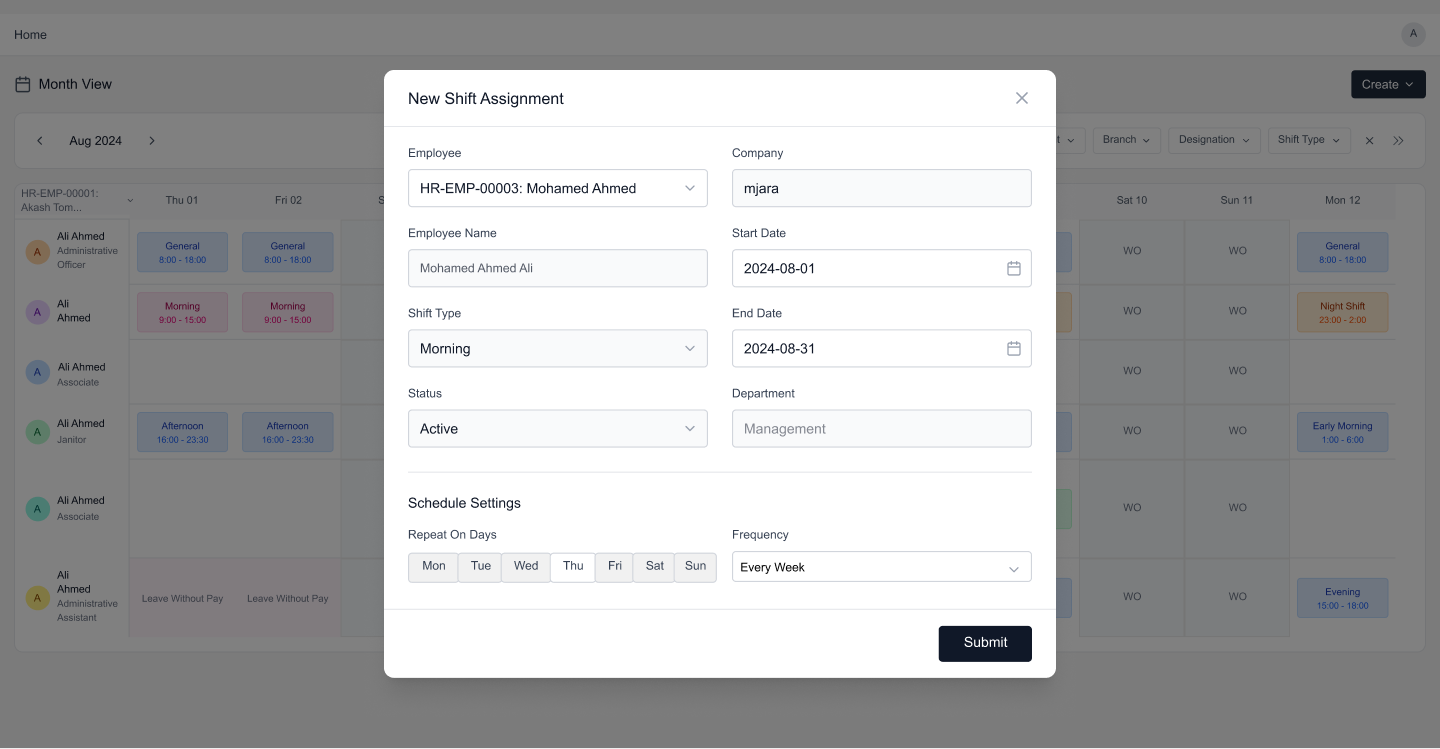The height and width of the screenshot is (749, 1440).
Task: Click the Month View calendar icon
Action: coord(22,85)
